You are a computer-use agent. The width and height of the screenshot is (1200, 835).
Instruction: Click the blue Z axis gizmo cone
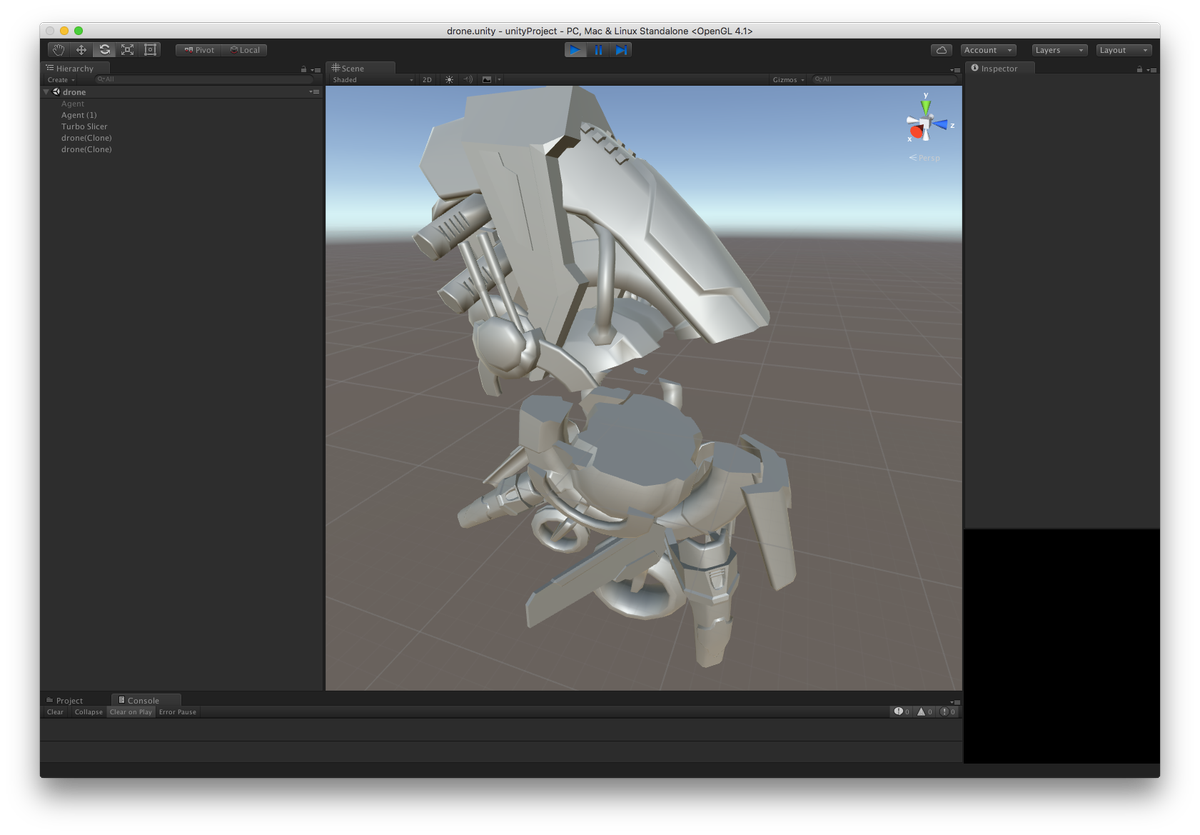point(941,125)
